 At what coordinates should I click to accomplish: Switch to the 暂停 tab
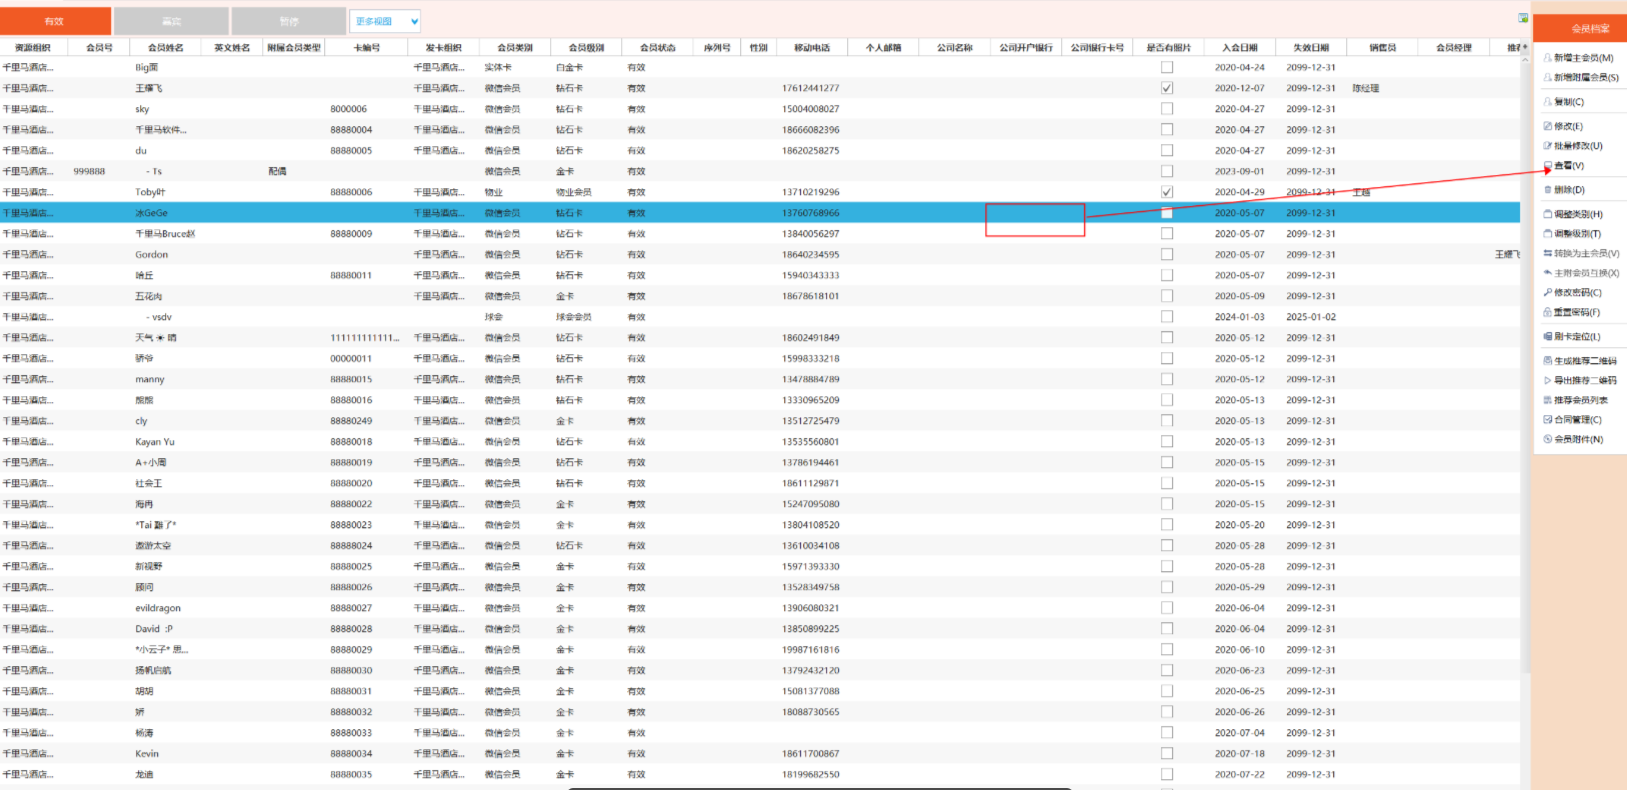coord(289,21)
